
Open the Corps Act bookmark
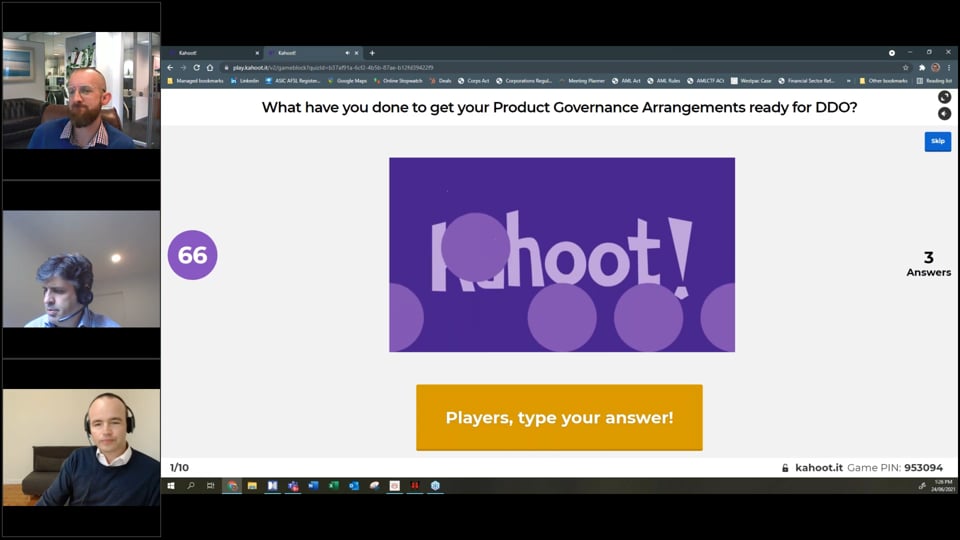(x=474, y=80)
